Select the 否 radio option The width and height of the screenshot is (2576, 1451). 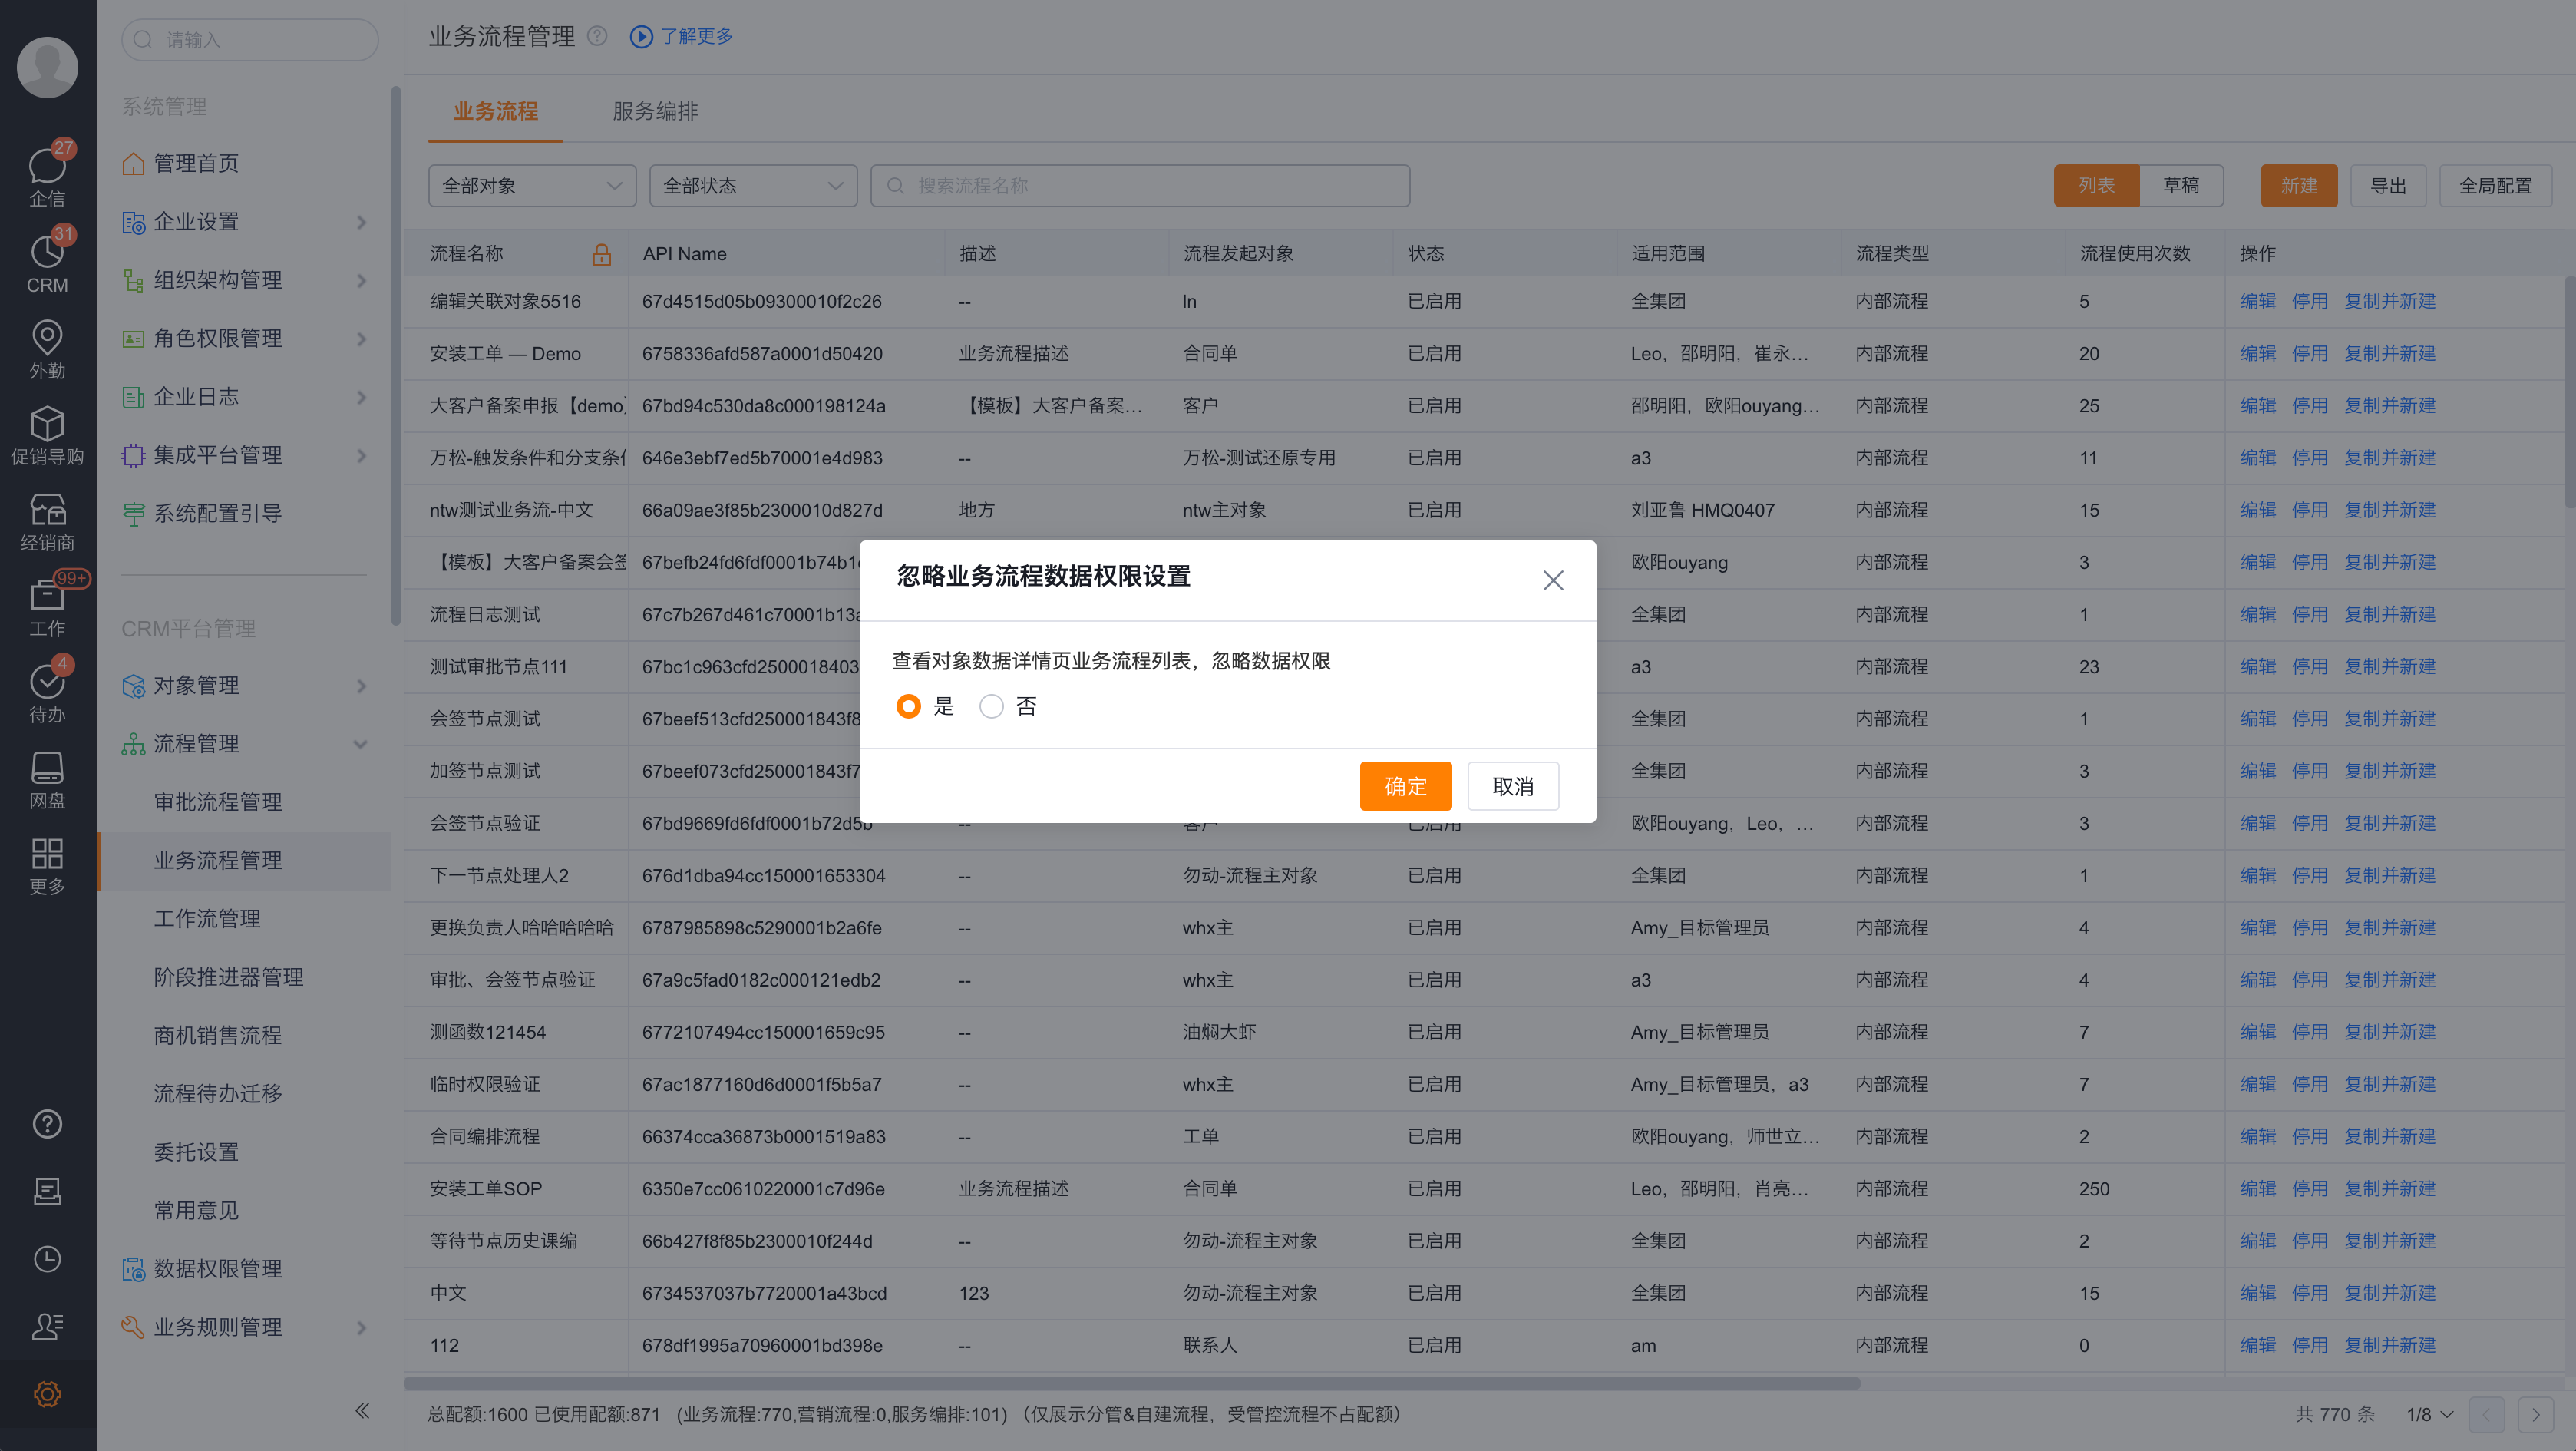coord(991,706)
